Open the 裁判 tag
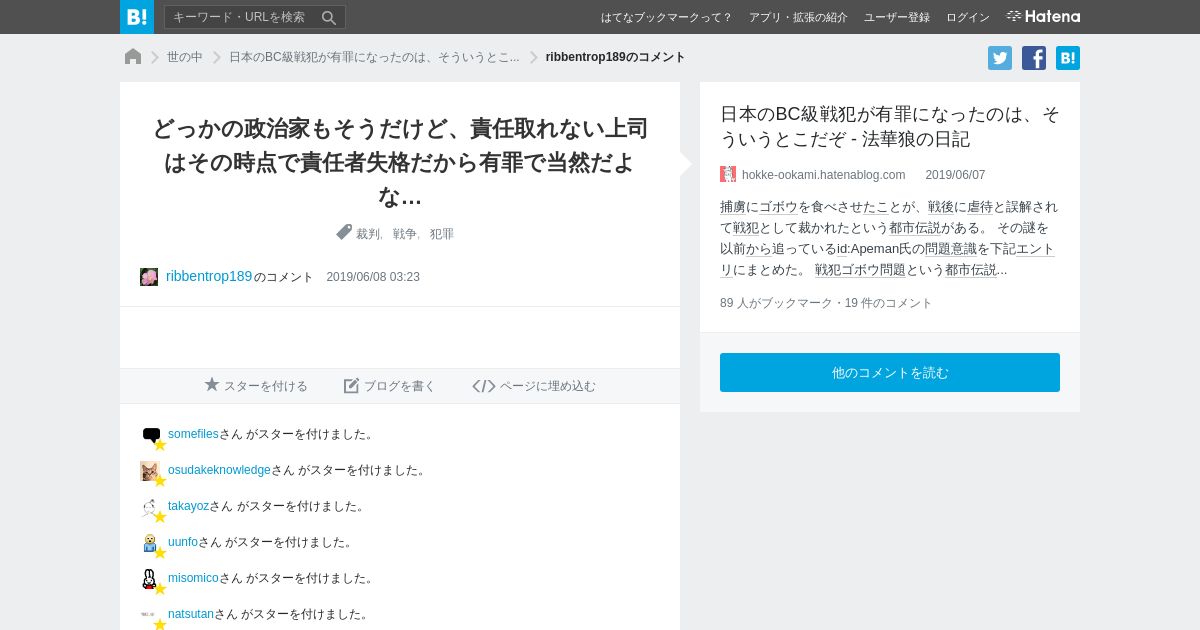This screenshot has width=1200, height=630. click(x=368, y=234)
